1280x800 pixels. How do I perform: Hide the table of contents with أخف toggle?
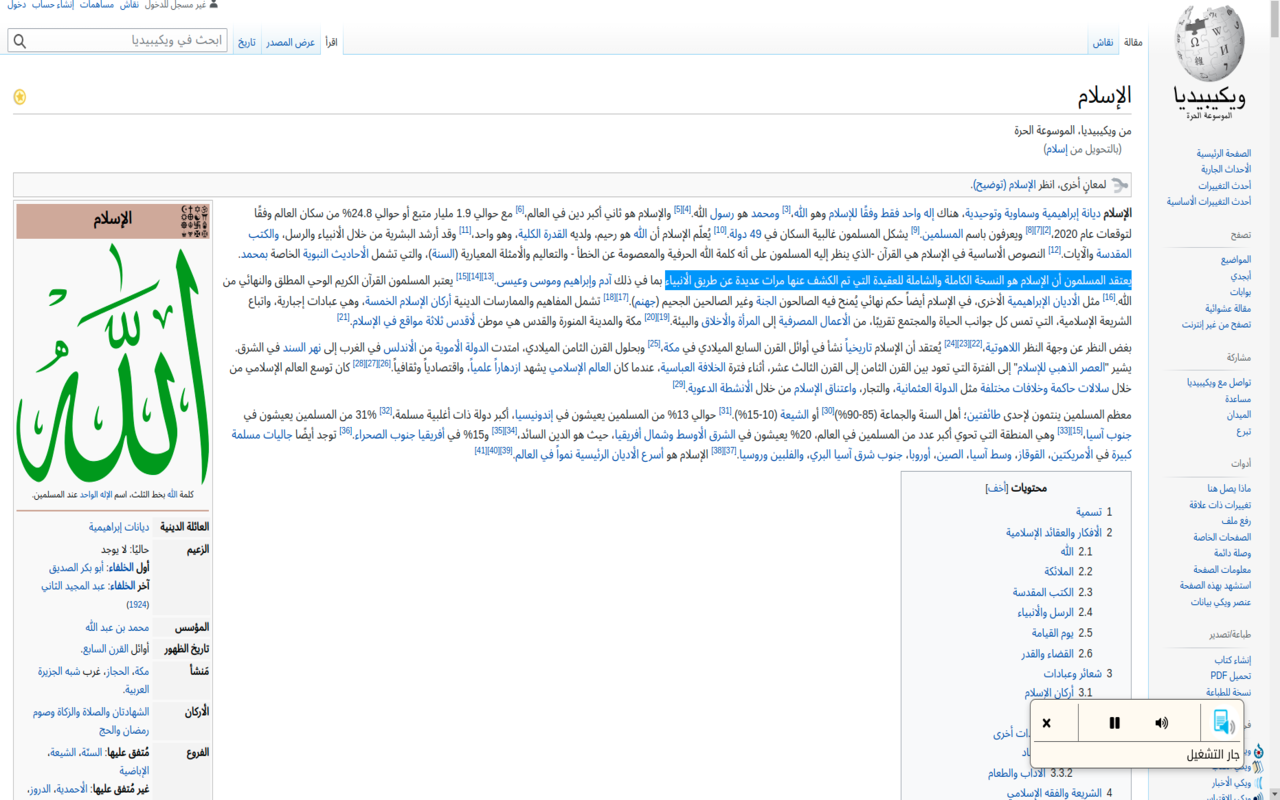(x=995, y=489)
